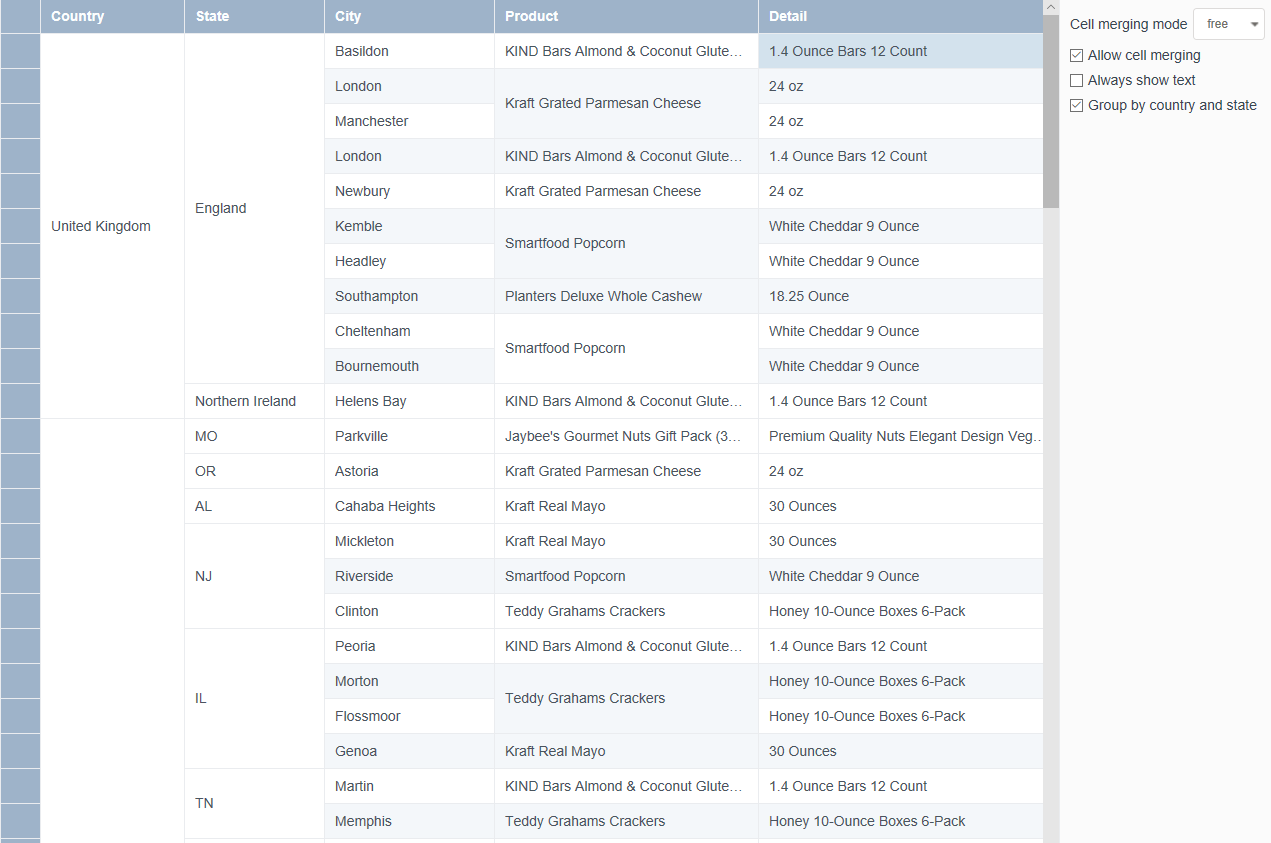1271x843 pixels.
Task: Select the Basildon city cell
Action: 409,51
